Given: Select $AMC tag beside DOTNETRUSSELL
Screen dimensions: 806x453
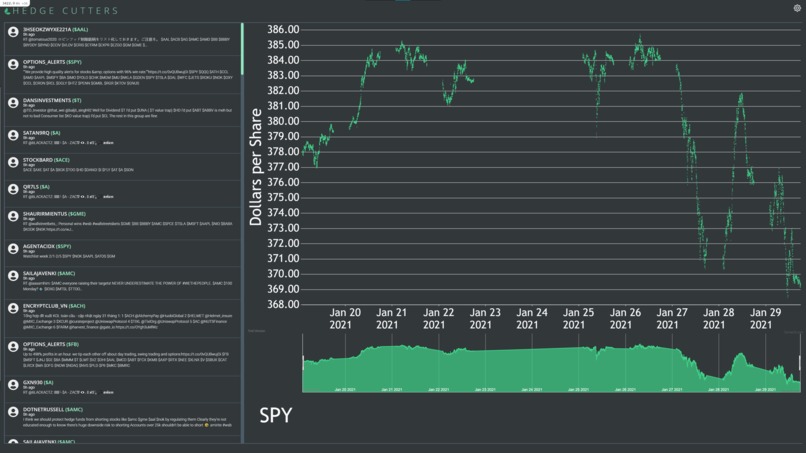Looking at the screenshot, I should coord(74,410).
